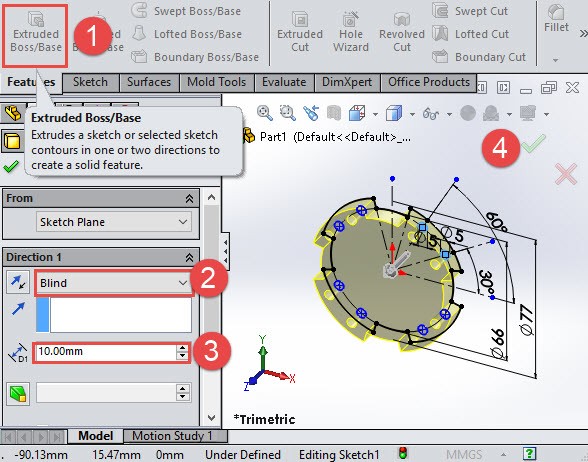The height and width of the screenshot is (462, 588).
Task: Open the Mold Tools tab
Action: (x=216, y=82)
